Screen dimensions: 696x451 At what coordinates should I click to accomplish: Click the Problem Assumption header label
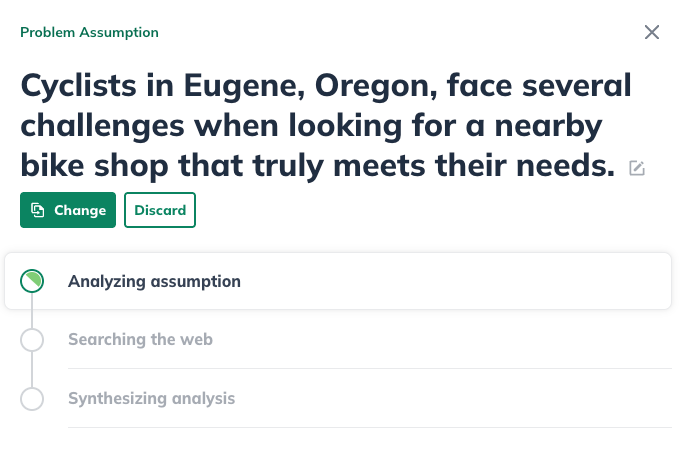(x=89, y=32)
